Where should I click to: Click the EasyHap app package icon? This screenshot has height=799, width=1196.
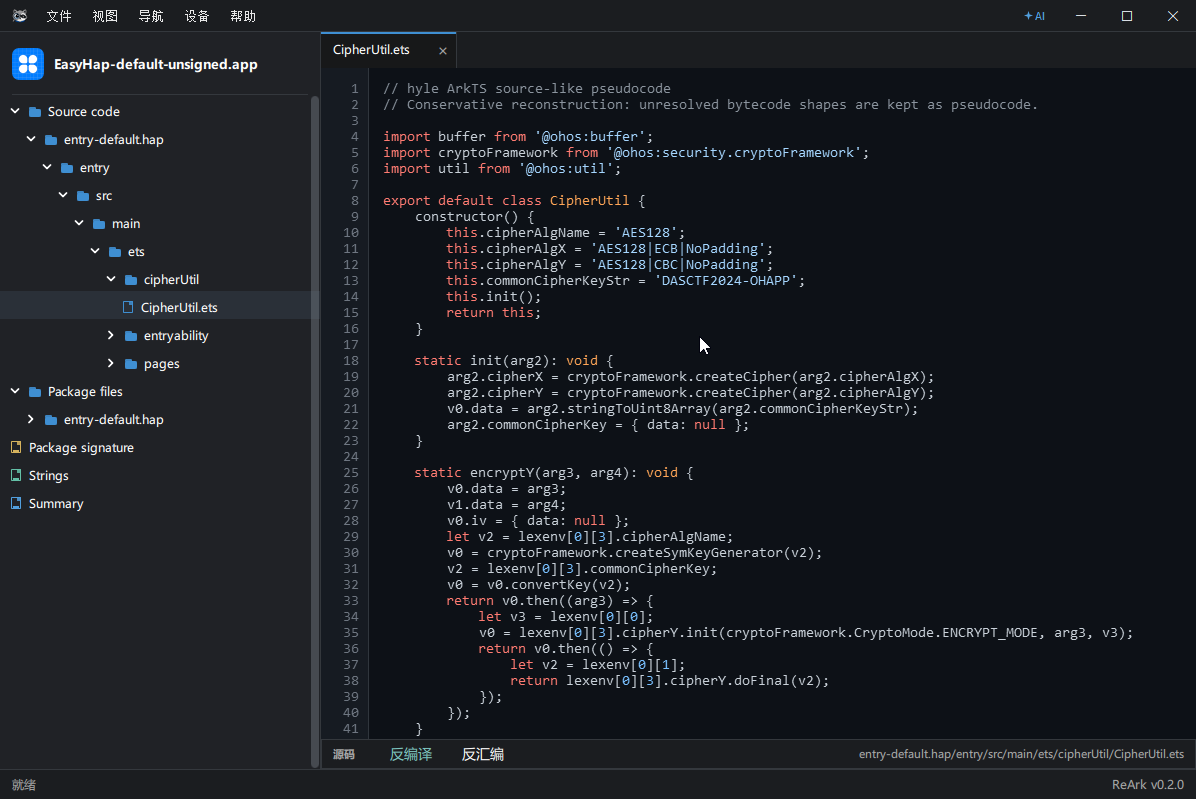click(28, 64)
